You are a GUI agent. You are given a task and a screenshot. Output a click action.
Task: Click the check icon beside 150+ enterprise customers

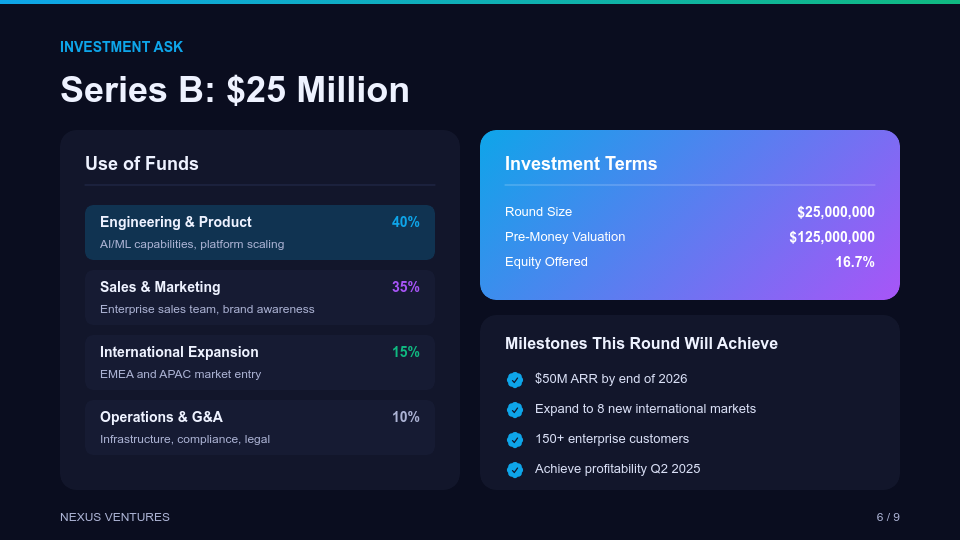click(x=515, y=440)
